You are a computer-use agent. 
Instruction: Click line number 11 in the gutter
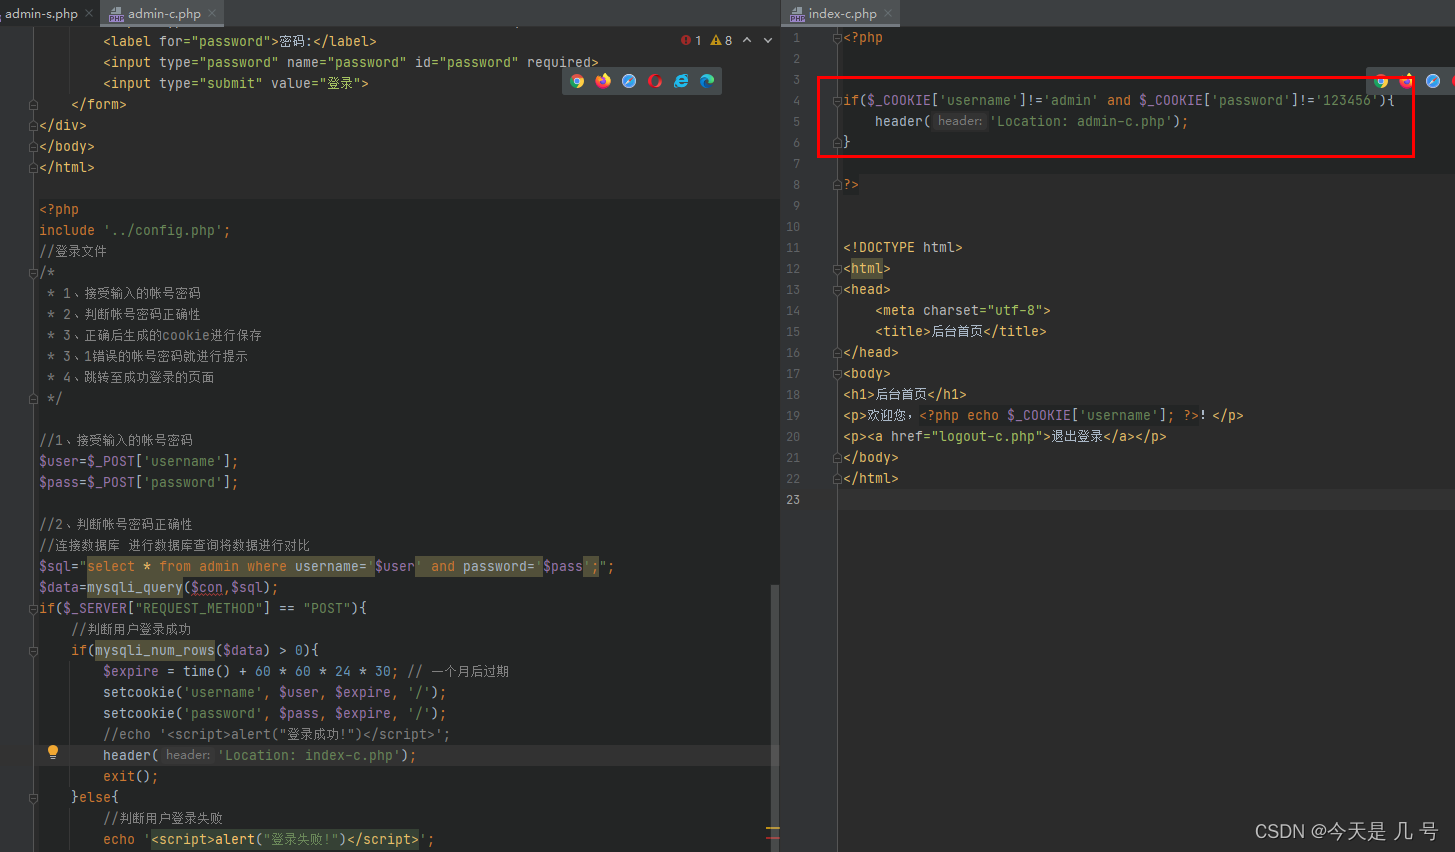[793, 248]
